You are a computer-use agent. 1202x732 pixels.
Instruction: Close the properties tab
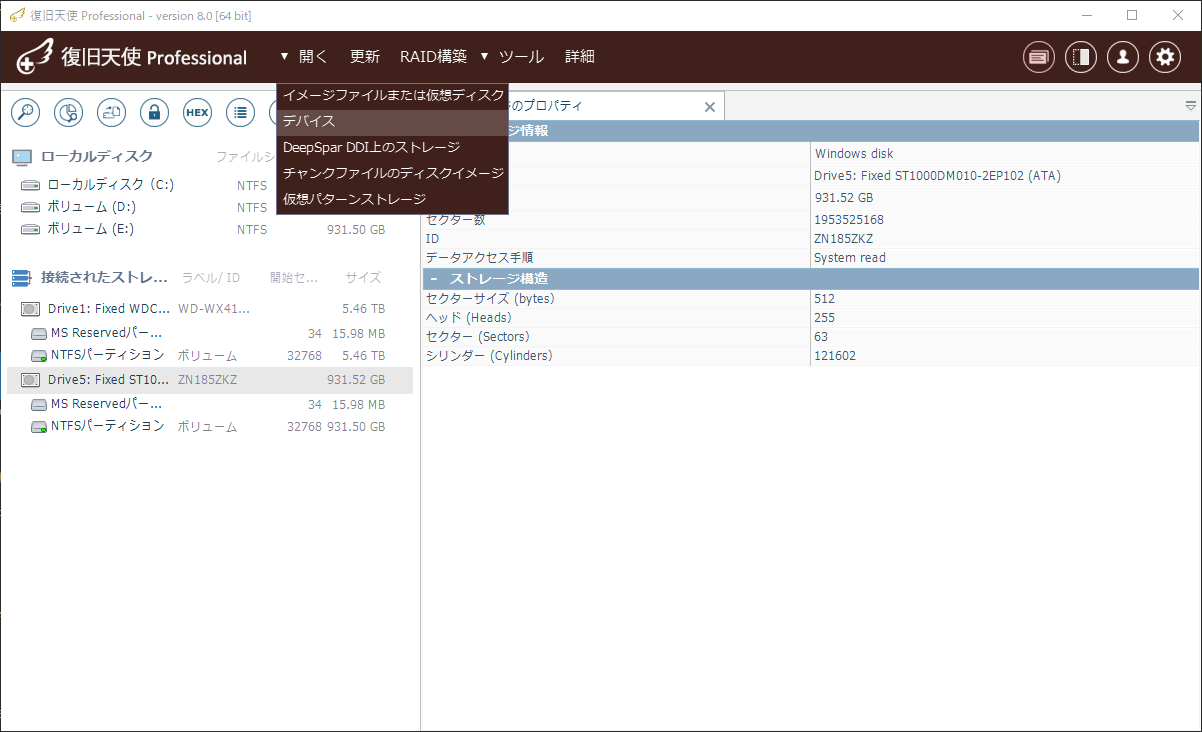[710, 106]
